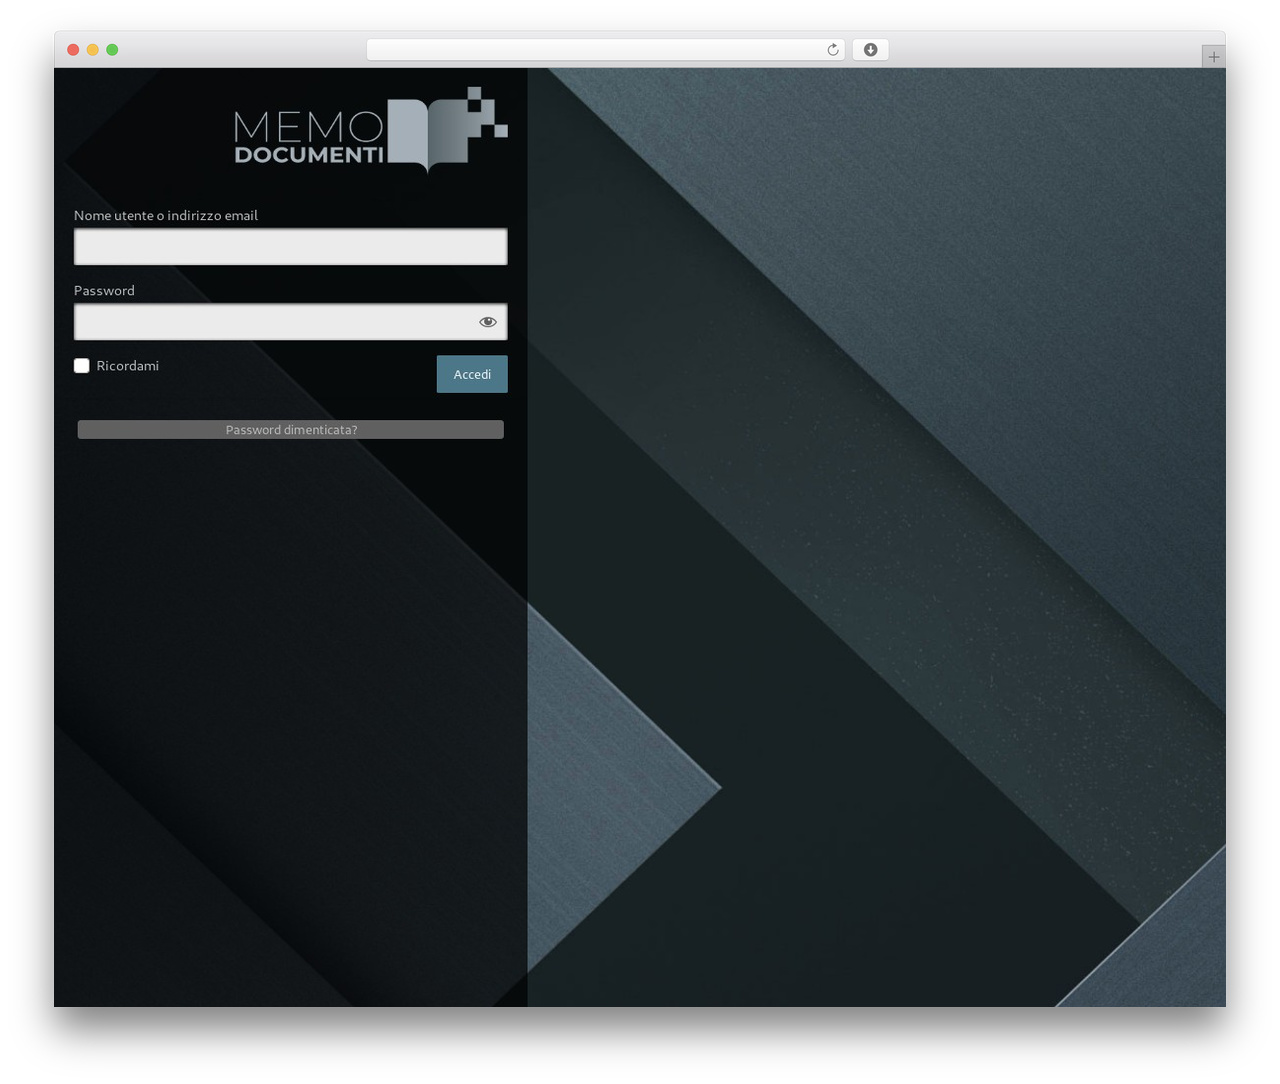This screenshot has height=1084, width=1280.
Task: Minimize the window with the yellow button
Action: [92, 50]
